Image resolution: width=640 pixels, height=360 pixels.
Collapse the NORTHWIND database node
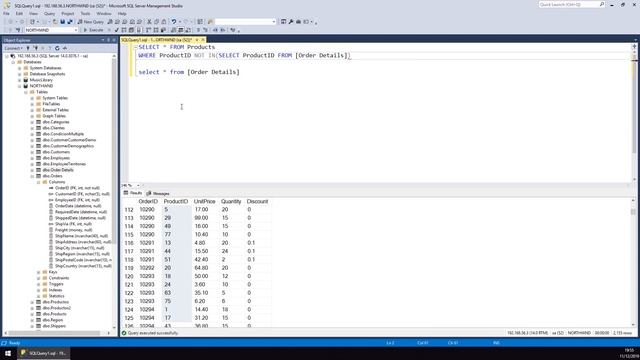(x=20, y=86)
